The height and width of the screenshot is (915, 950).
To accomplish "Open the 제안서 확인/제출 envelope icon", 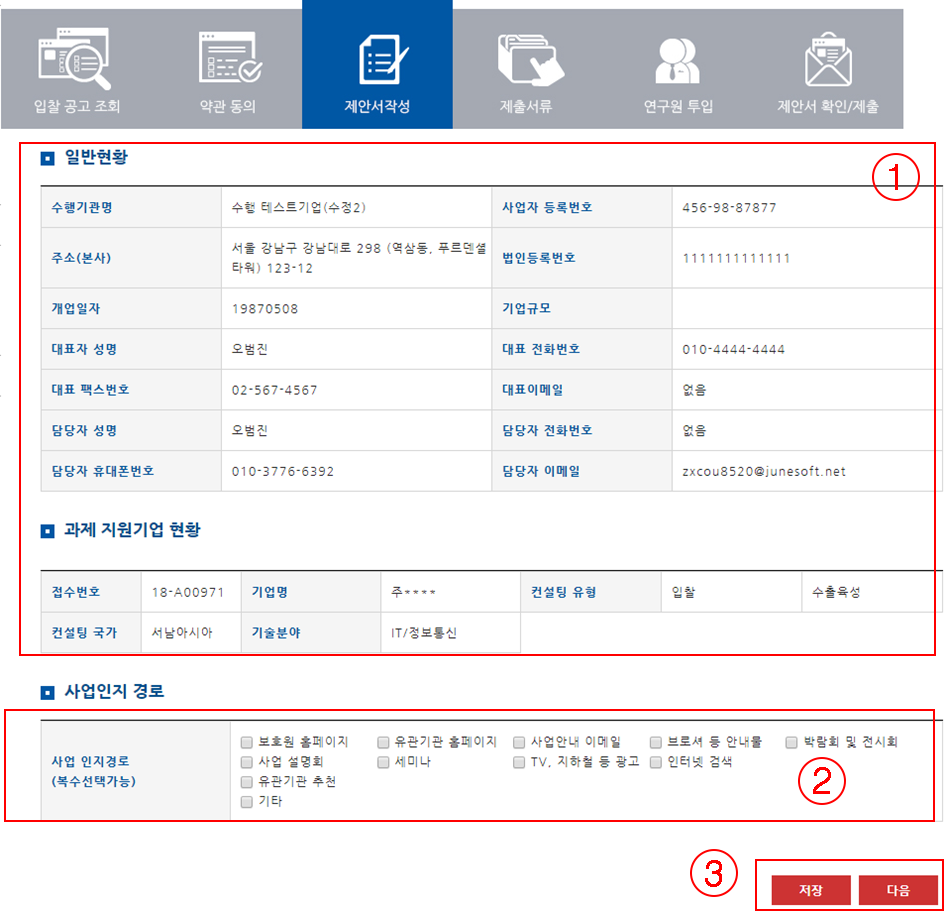I will (828, 58).
